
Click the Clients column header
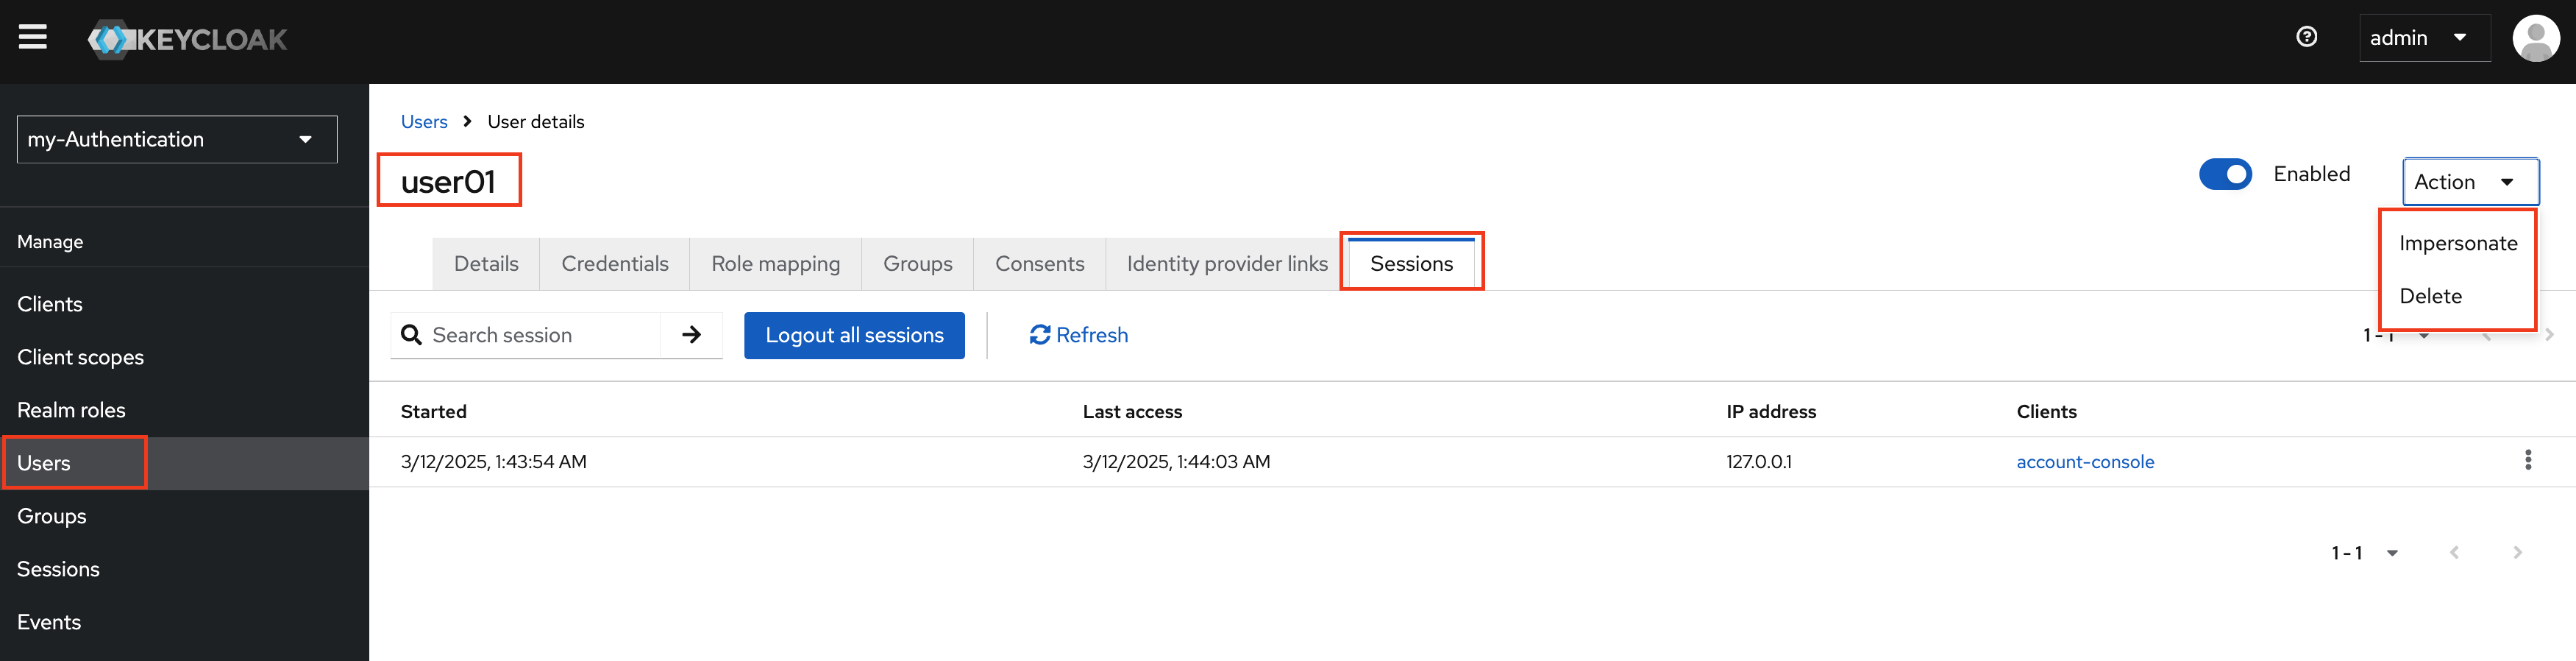pos(2046,412)
